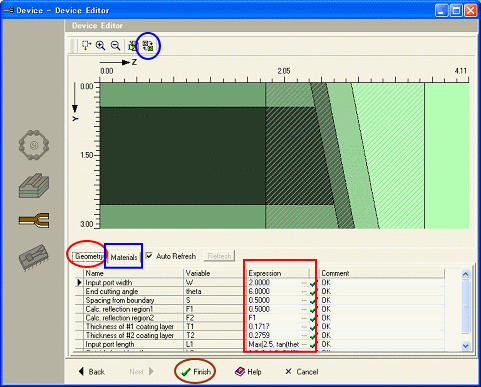Open the ridge waveguide layer sidebar icon
This screenshot has width=481, height=387.
tap(34, 185)
